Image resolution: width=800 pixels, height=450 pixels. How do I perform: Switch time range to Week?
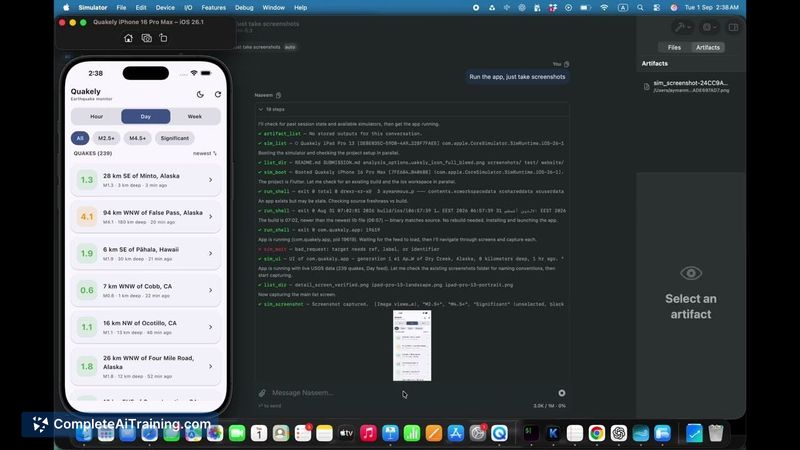click(194, 116)
